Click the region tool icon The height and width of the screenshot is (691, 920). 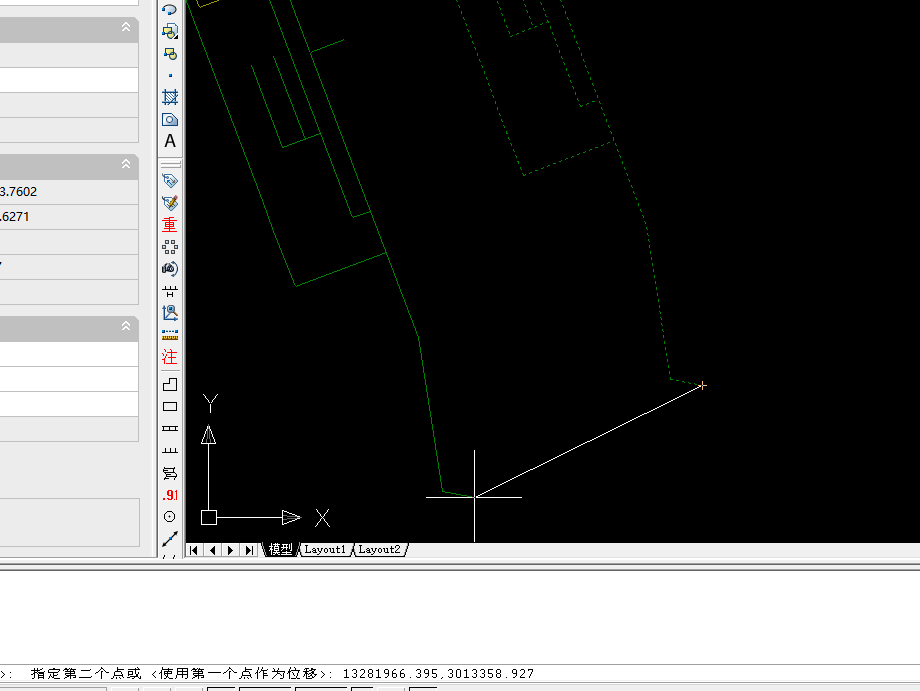pos(170,120)
